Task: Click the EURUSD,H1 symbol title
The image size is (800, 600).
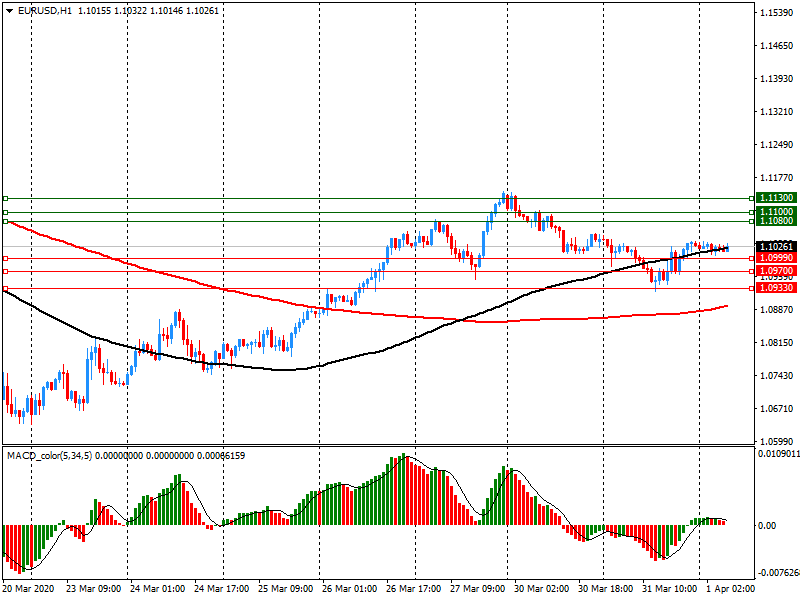Action: coord(45,11)
